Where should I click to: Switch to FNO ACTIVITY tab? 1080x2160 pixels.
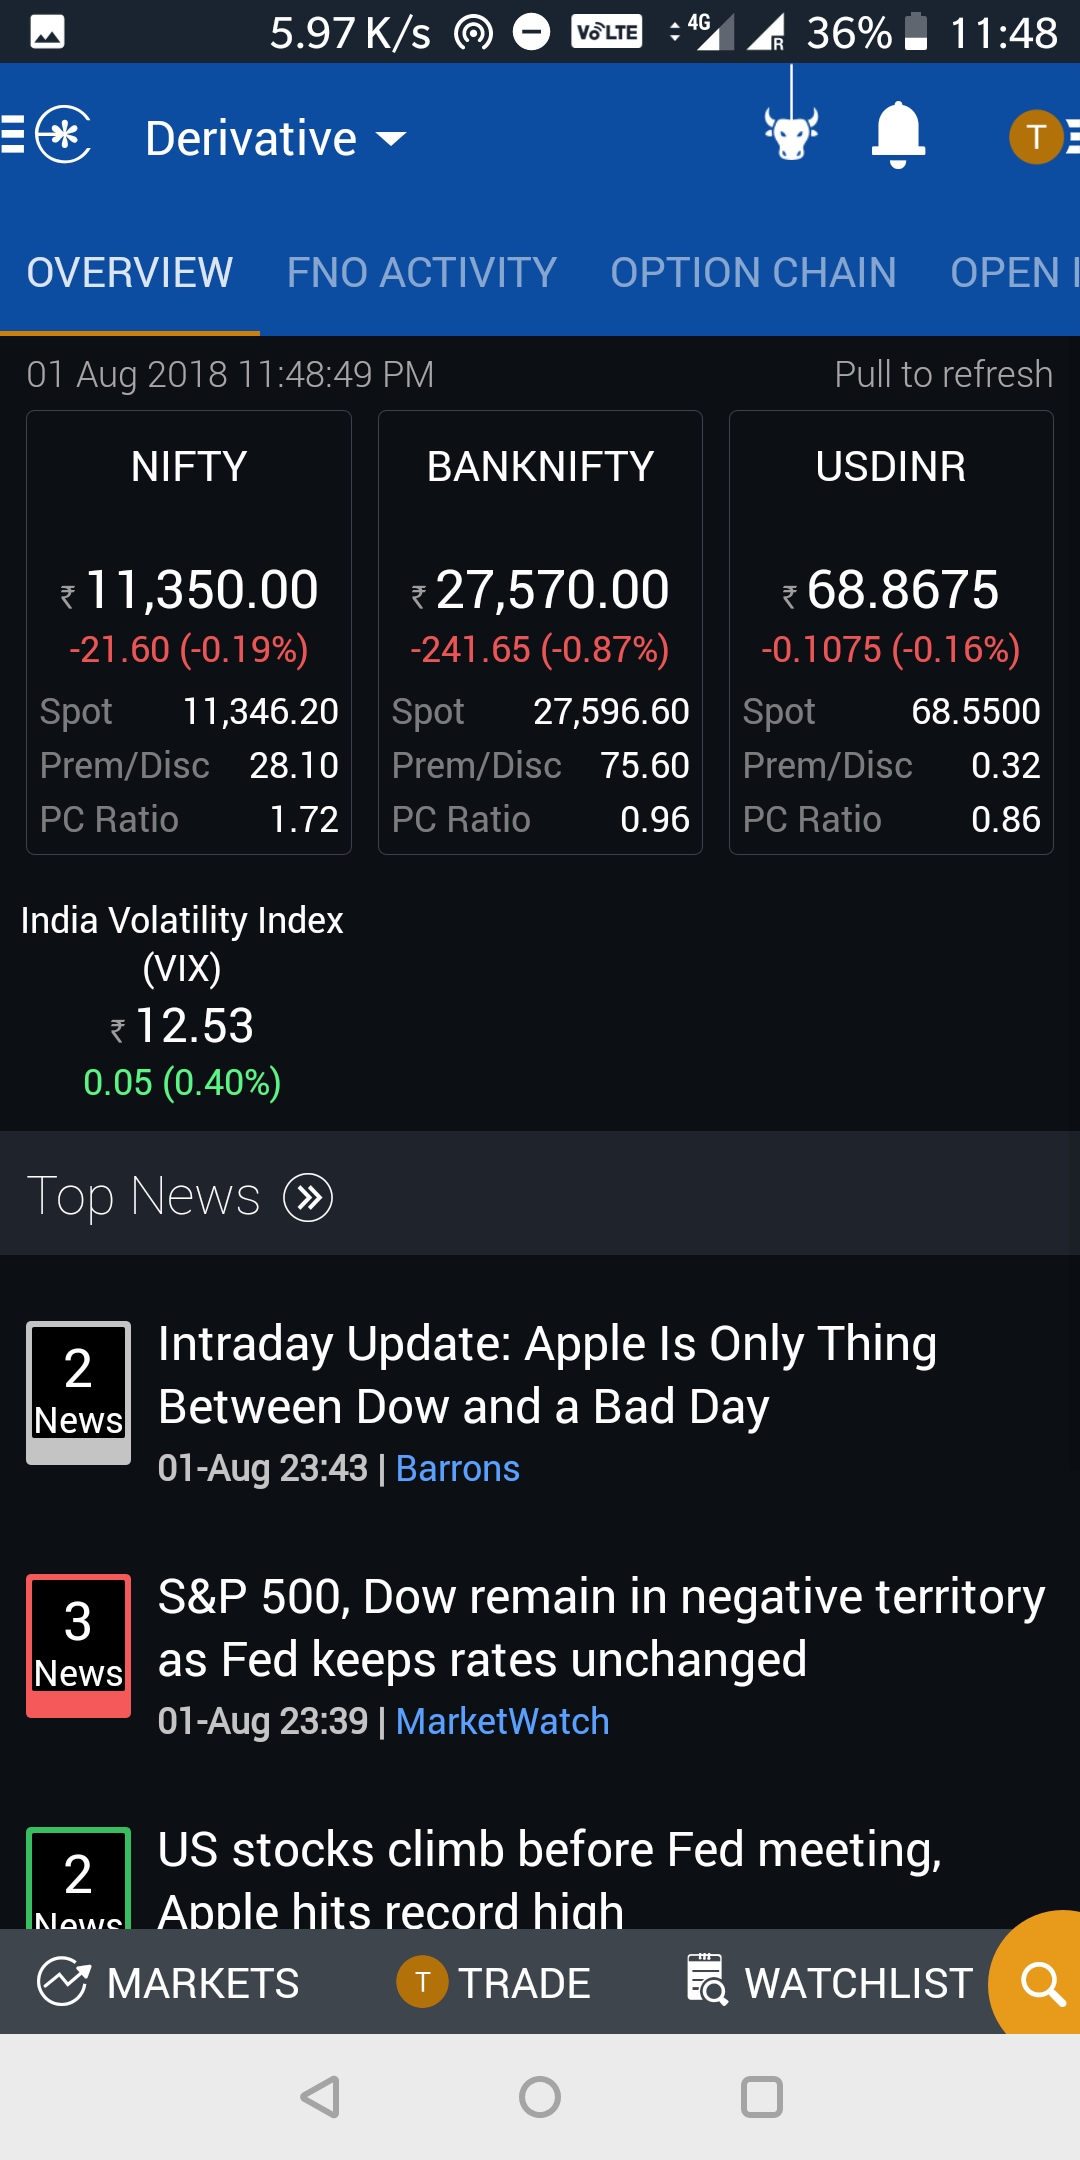(421, 273)
